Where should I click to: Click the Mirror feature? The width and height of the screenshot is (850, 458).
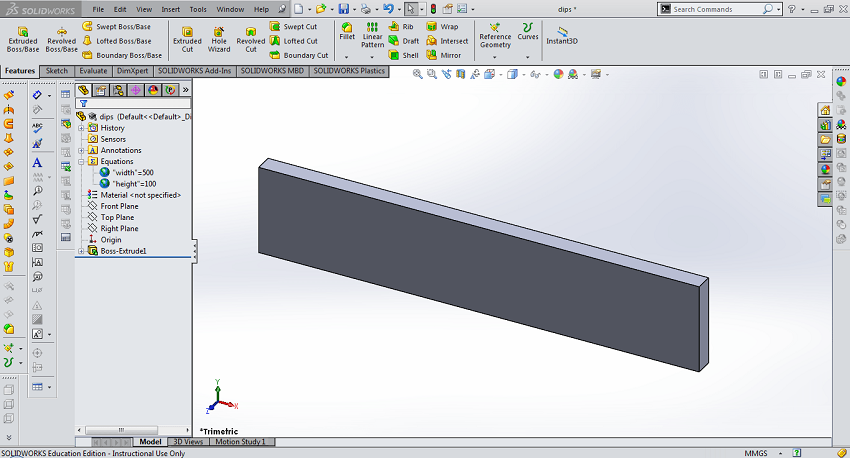pos(443,55)
